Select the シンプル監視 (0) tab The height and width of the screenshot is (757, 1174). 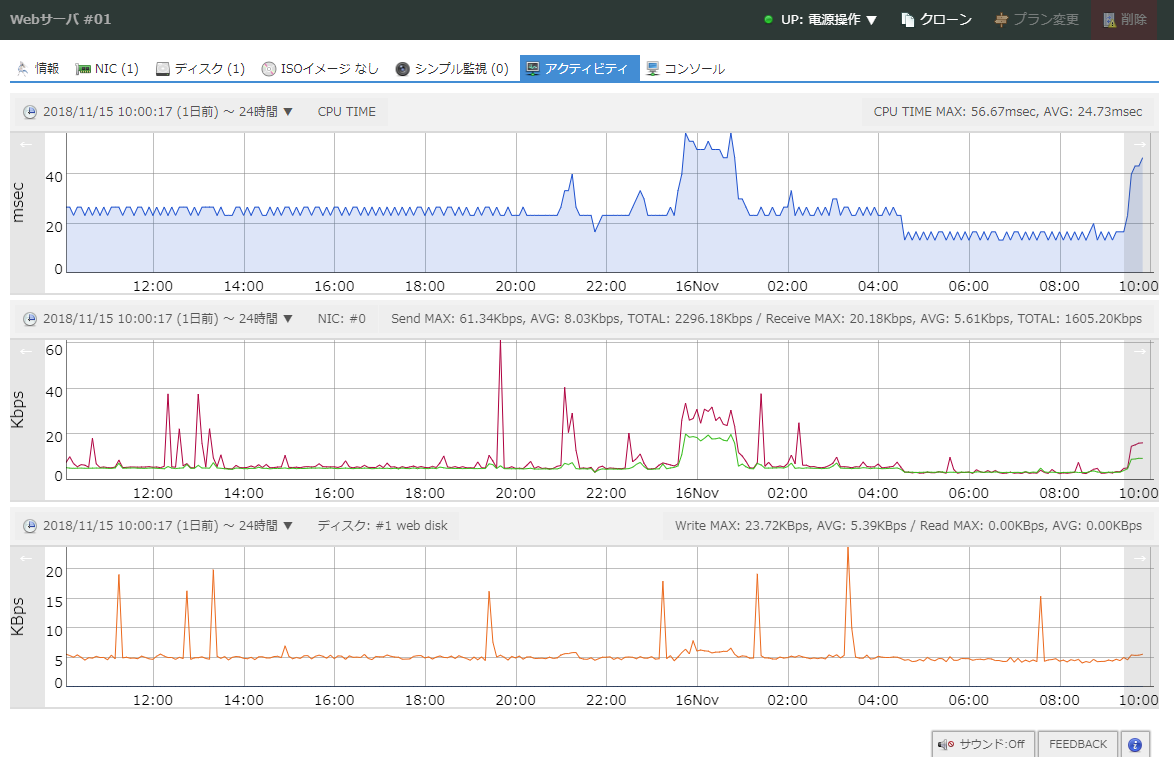click(452, 69)
